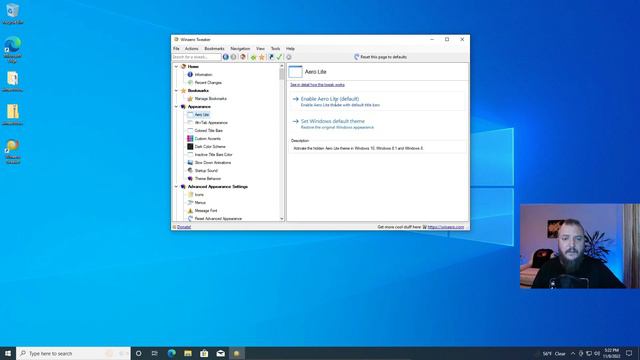Click the Recycle Bin desktop icon

13,13
